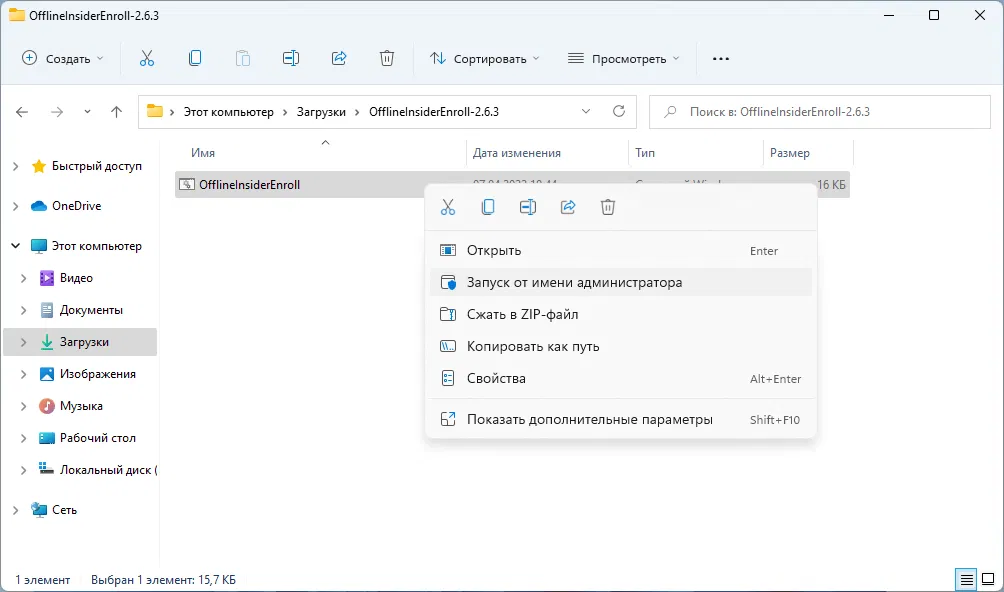Expand the Видео tree node

pyautogui.click(x=24, y=278)
